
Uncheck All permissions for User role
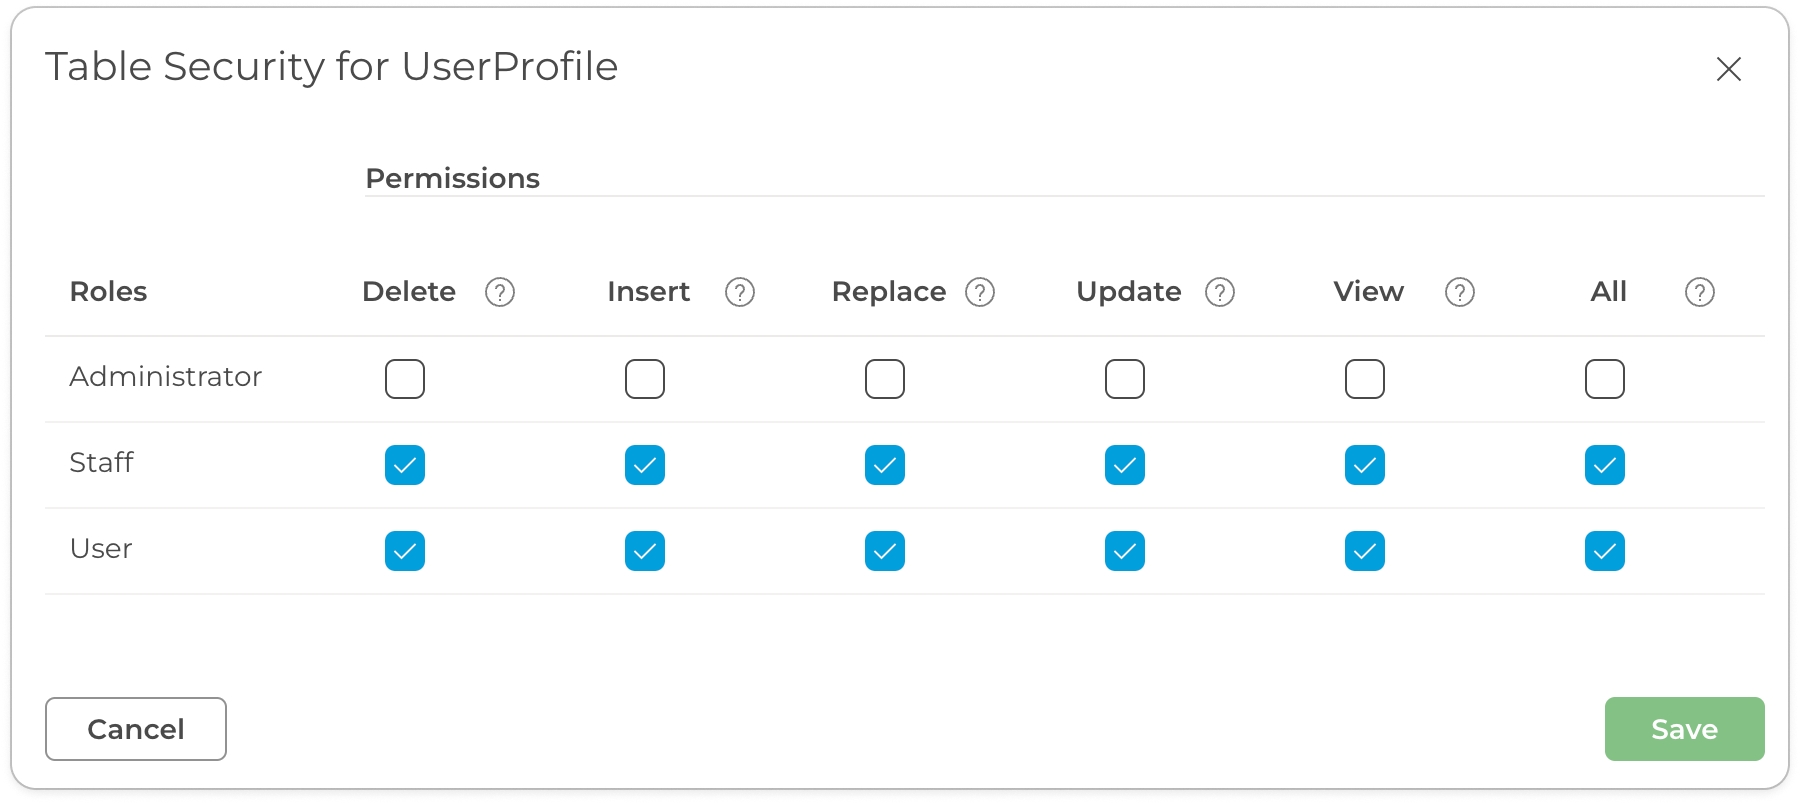pyautogui.click(x=1605, y=551)
